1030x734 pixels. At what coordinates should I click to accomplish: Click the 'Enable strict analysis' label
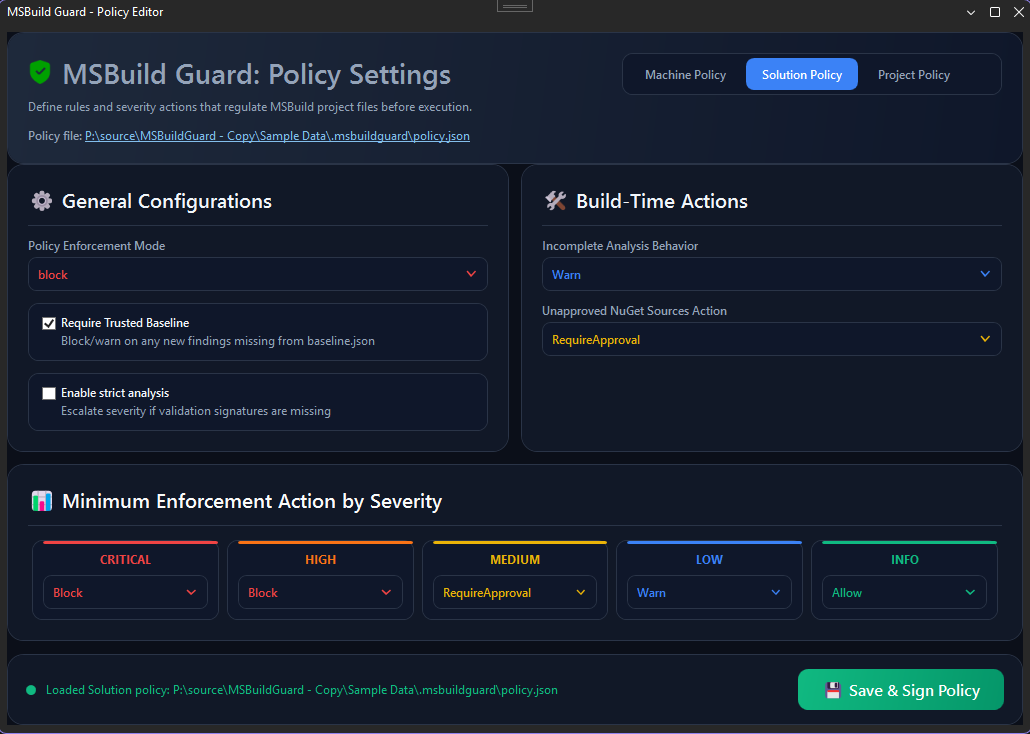pyautogui.click(x=115, y=393)
